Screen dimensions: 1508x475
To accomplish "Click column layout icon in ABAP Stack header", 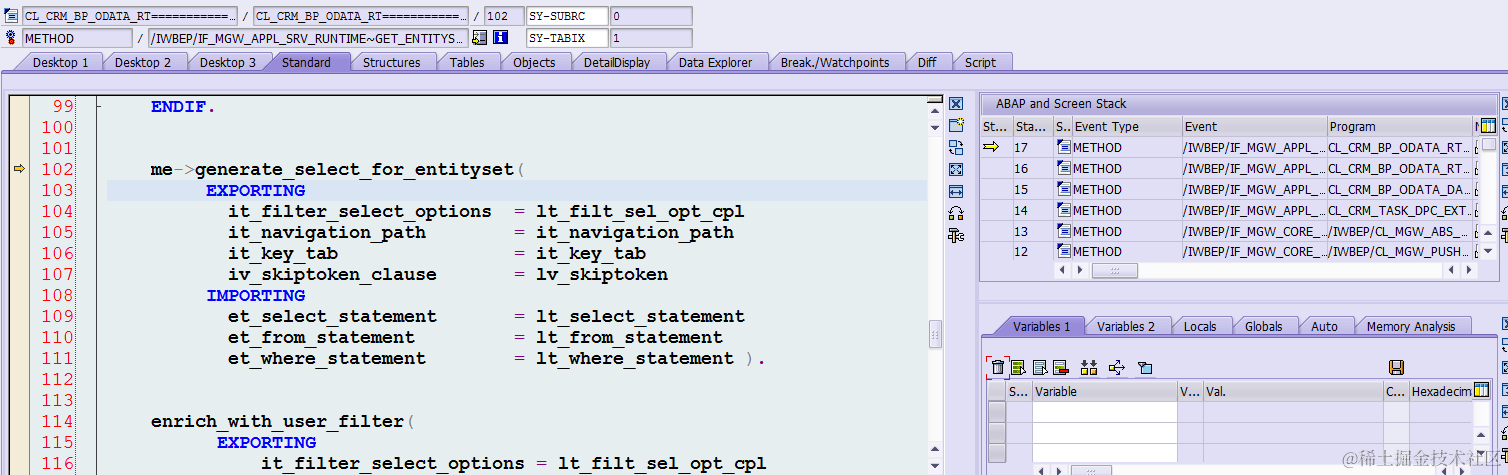I will tap(1488, 126).
